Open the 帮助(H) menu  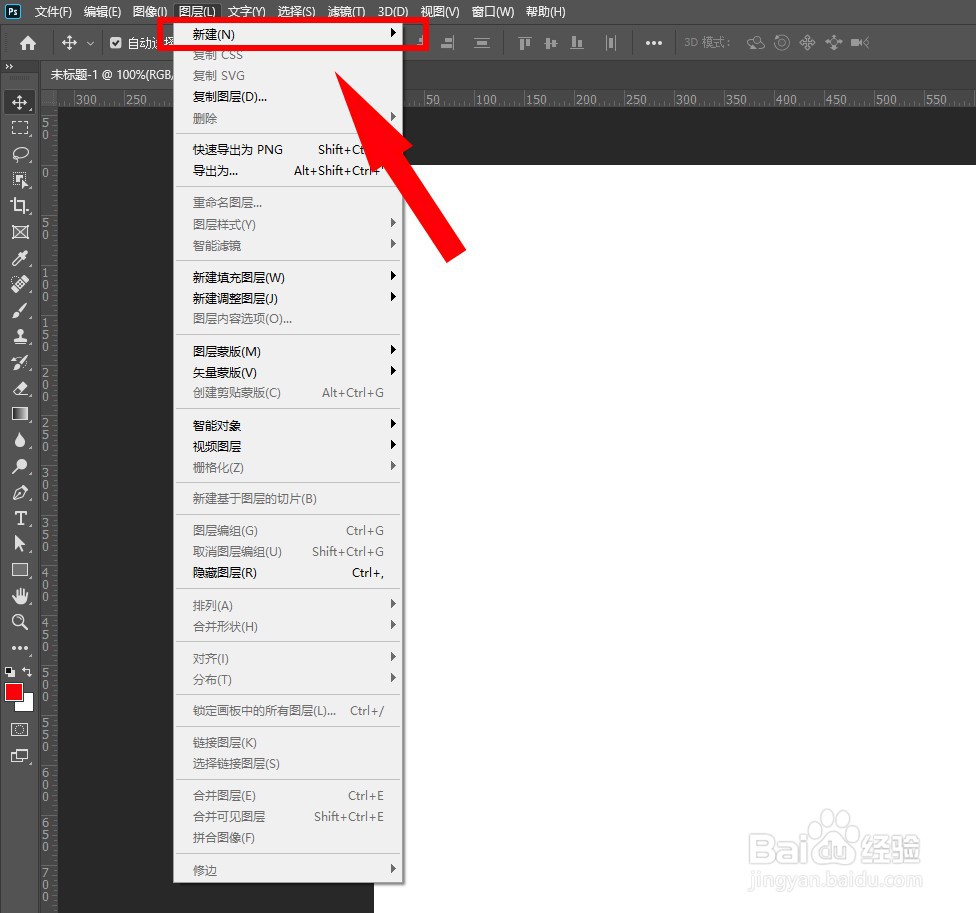coord(545,12)
